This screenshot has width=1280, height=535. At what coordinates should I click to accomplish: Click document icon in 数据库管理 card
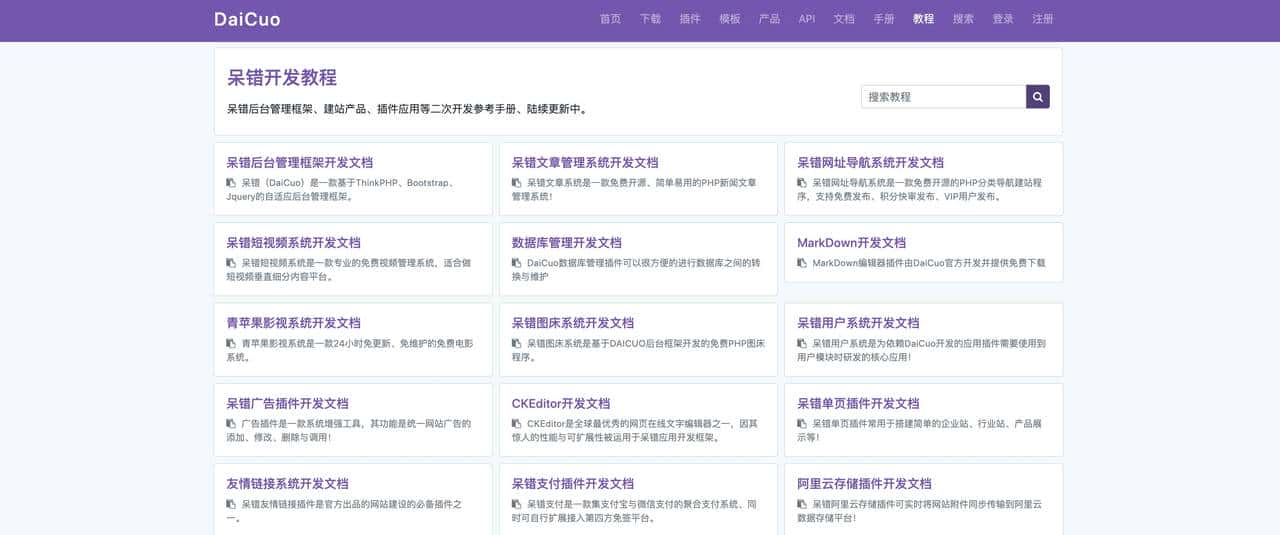(x=517, y=263)
